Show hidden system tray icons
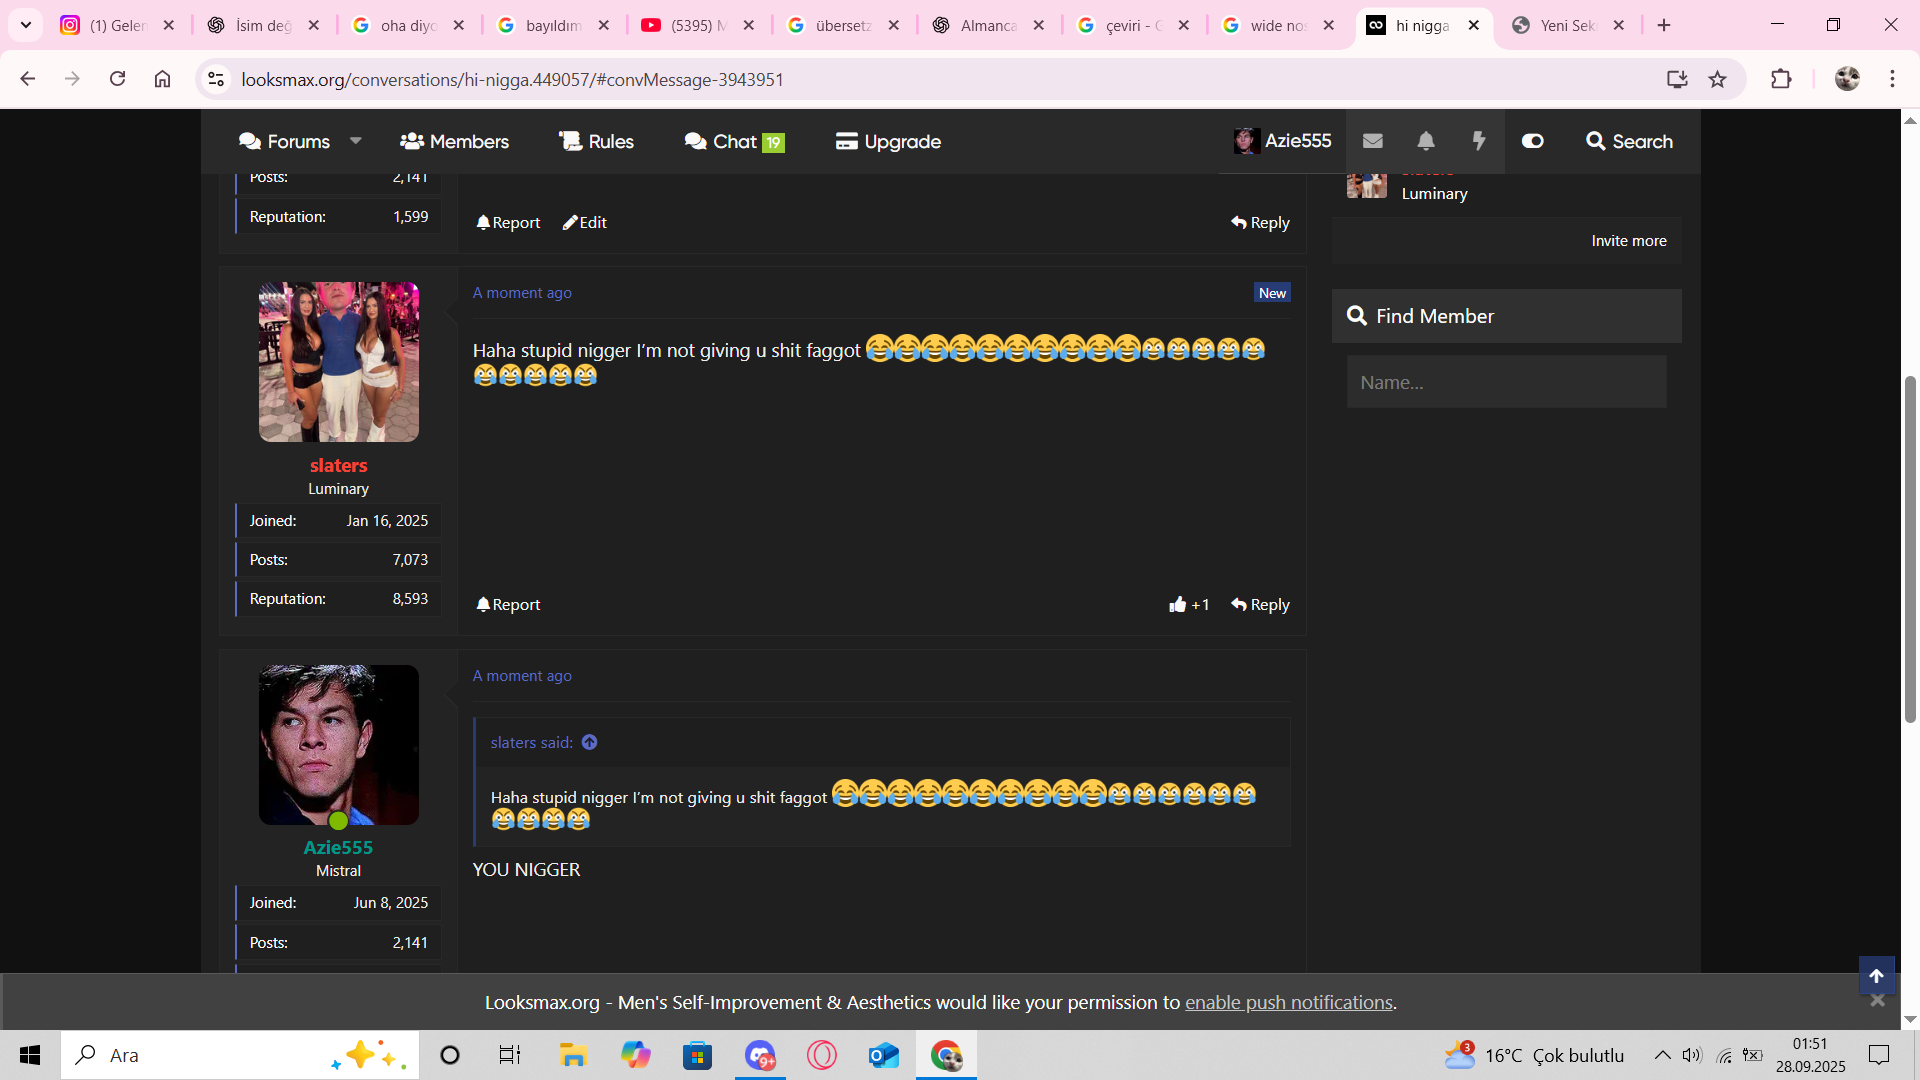1920x1080 pixels. pos(1661,1055)
